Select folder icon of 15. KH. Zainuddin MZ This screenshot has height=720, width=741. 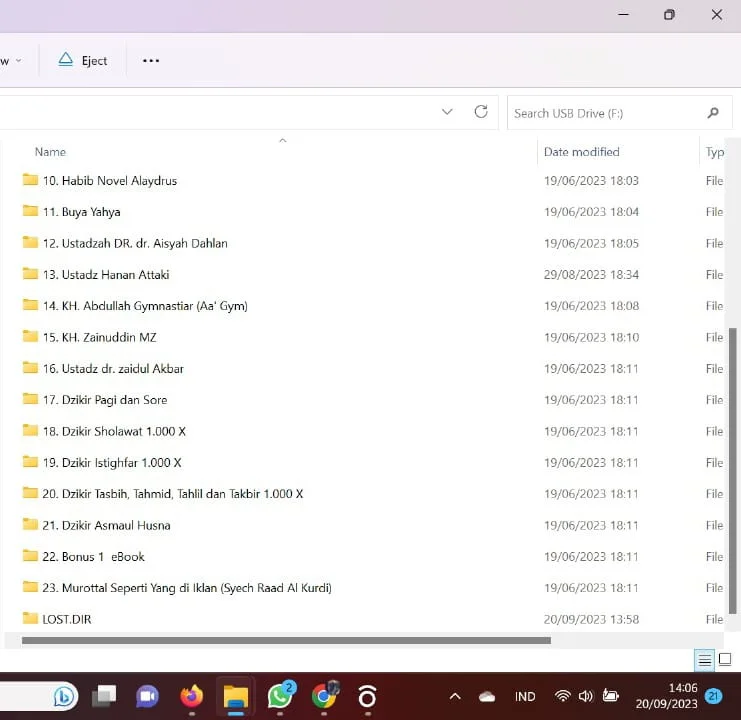coord(30,336)
